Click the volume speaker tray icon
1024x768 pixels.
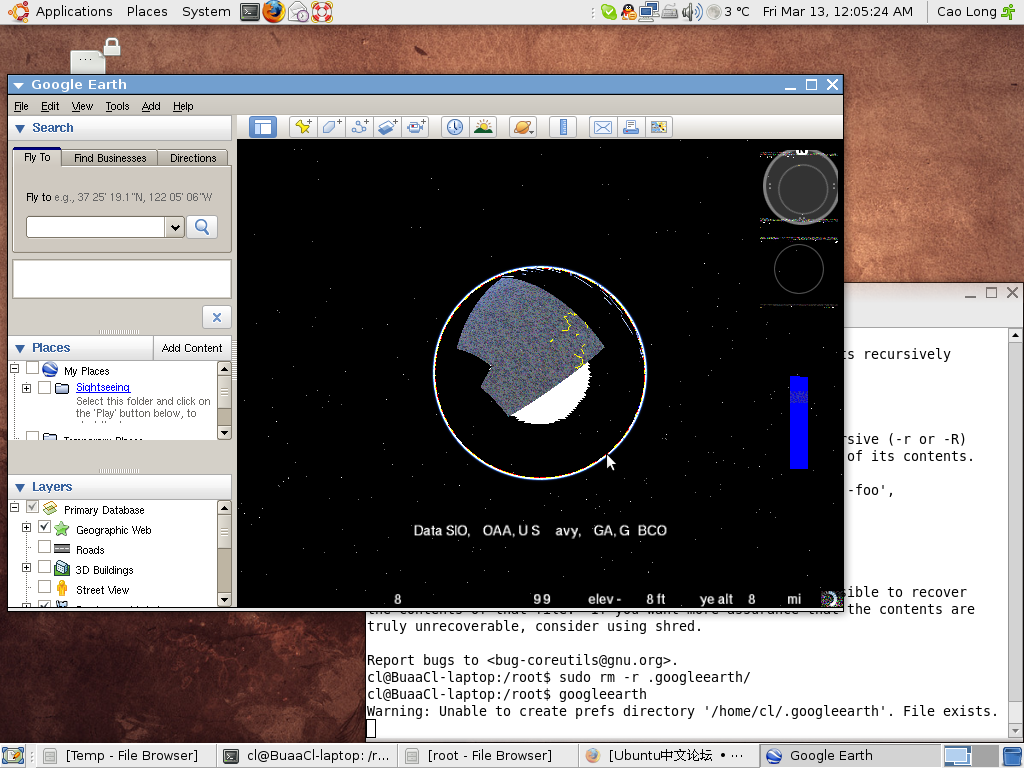tap(692, 12)
